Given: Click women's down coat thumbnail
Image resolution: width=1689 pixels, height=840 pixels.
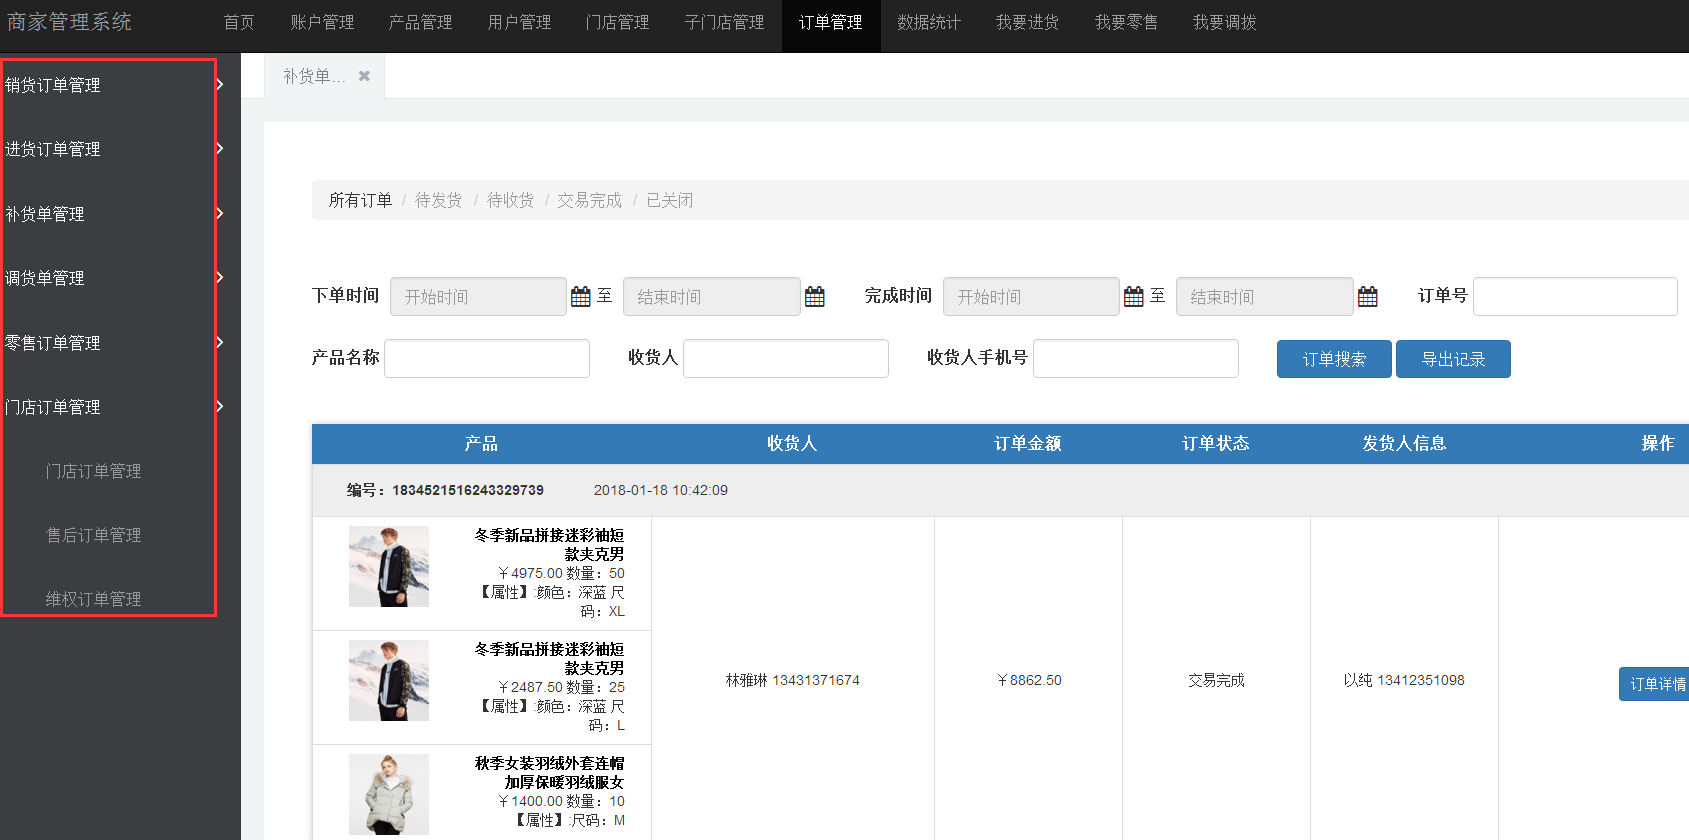Looking at the screenshot, I should [x=389, y=794].
